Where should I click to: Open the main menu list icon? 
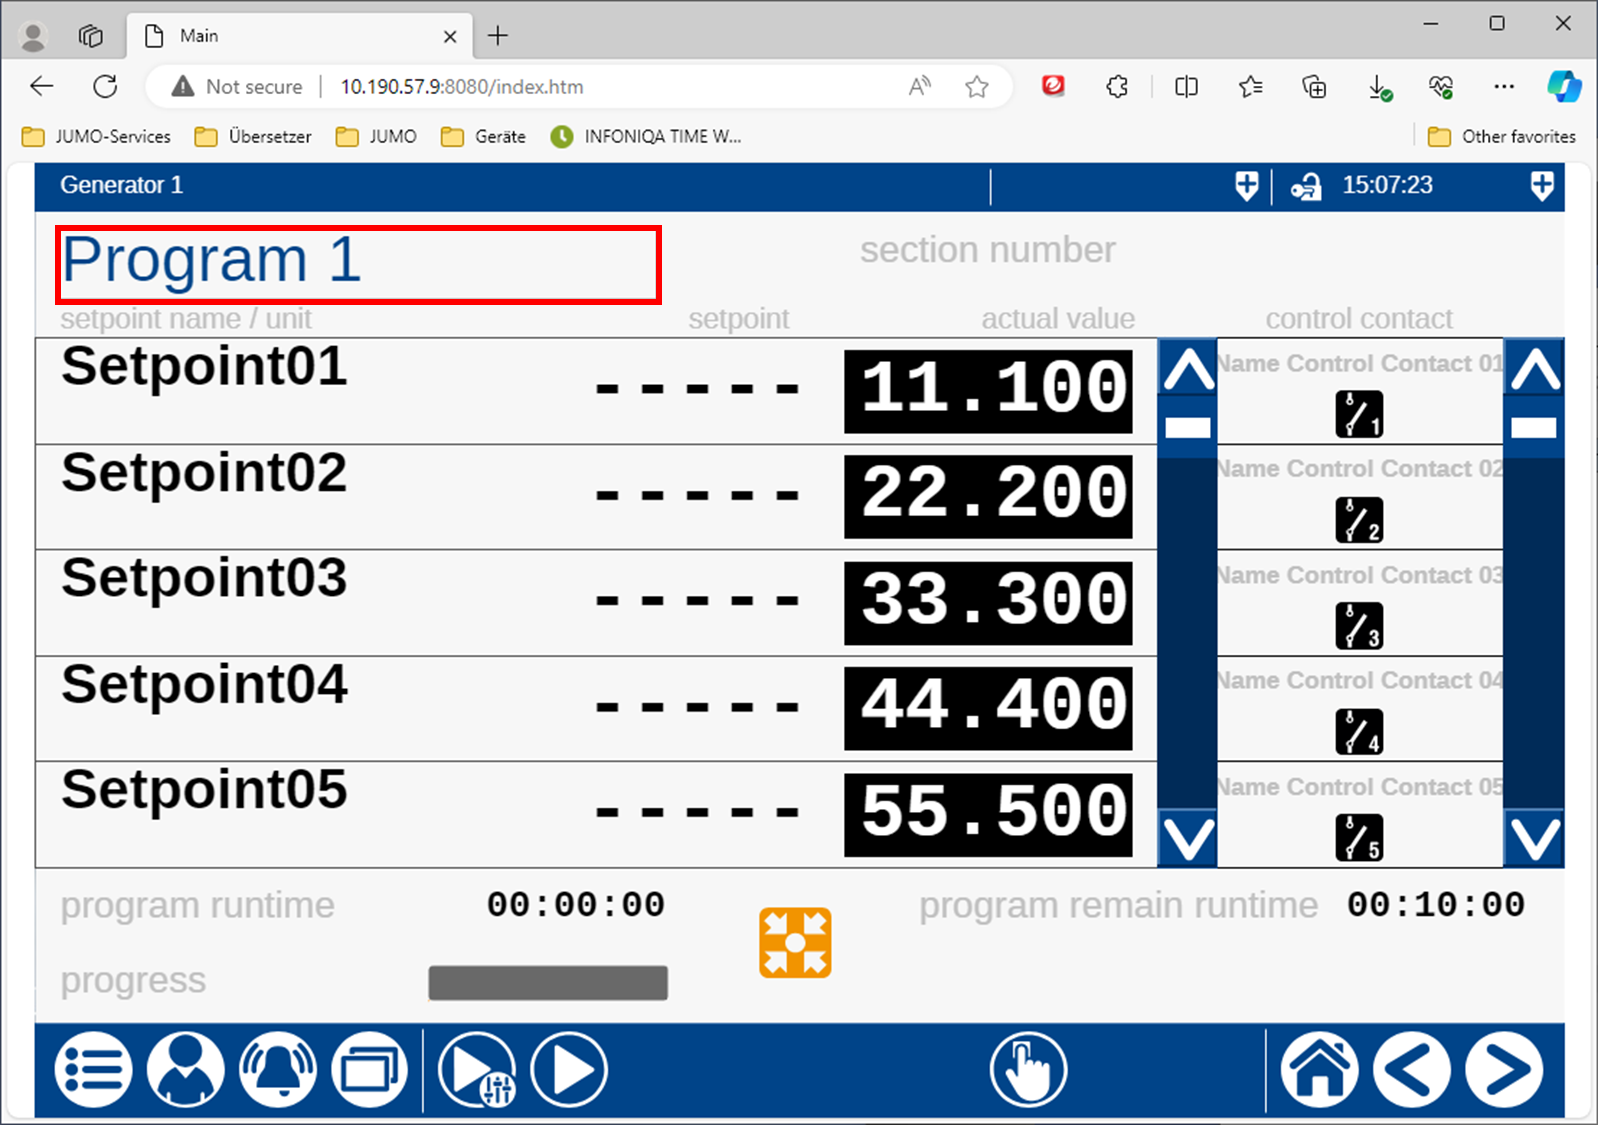(93, 1070)
